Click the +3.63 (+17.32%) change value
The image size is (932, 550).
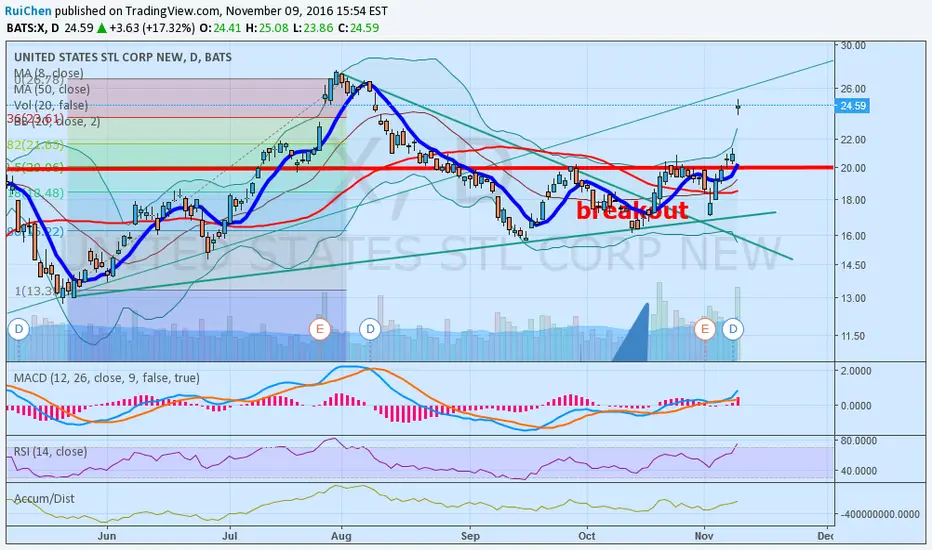(152, 28)
